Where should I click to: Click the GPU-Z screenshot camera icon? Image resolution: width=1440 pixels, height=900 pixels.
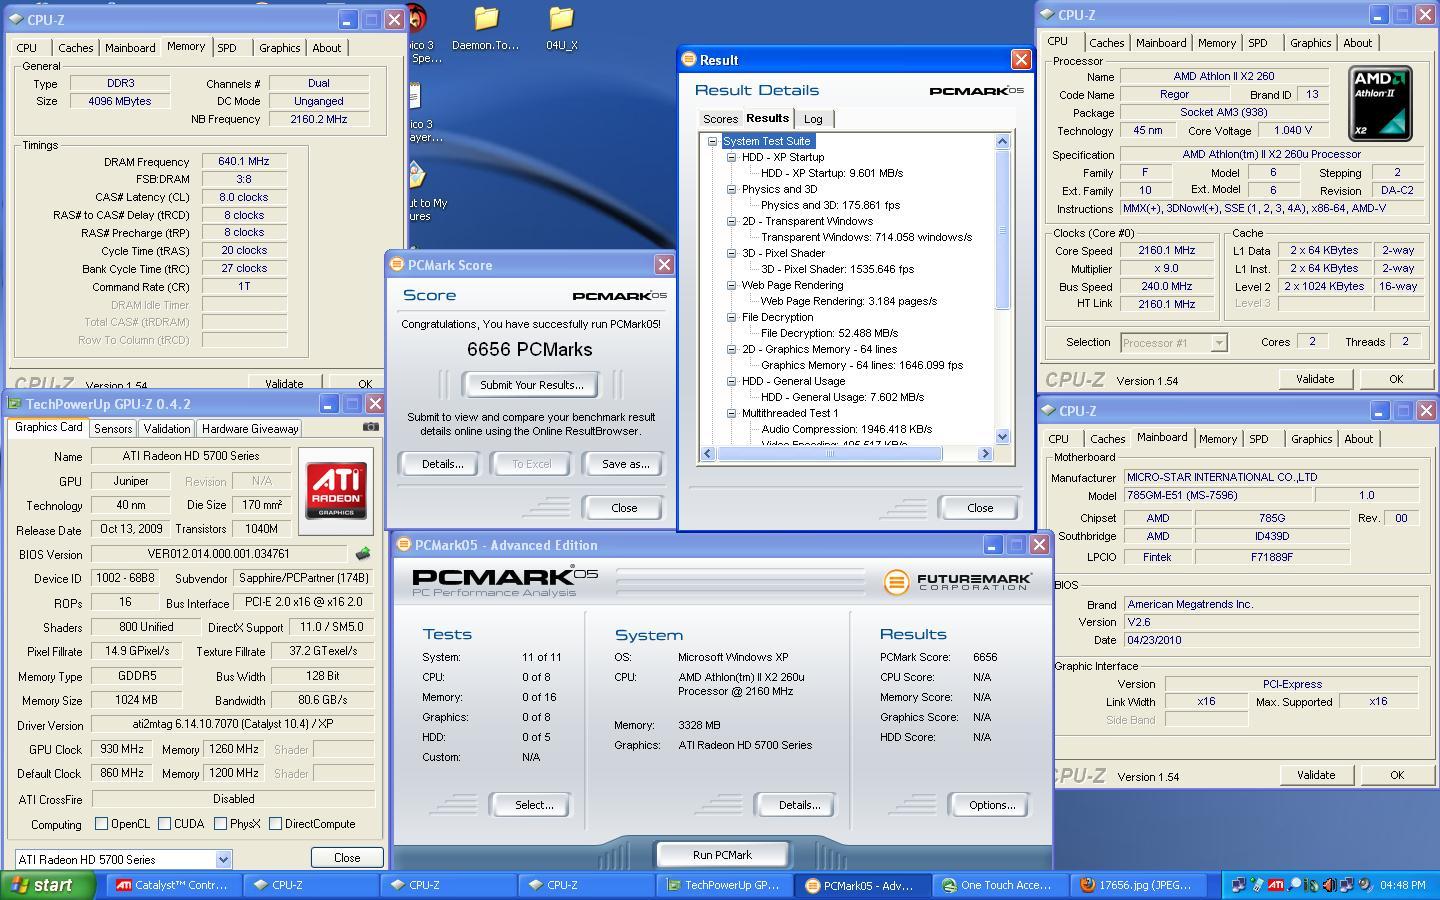click(x=370, y=427)
